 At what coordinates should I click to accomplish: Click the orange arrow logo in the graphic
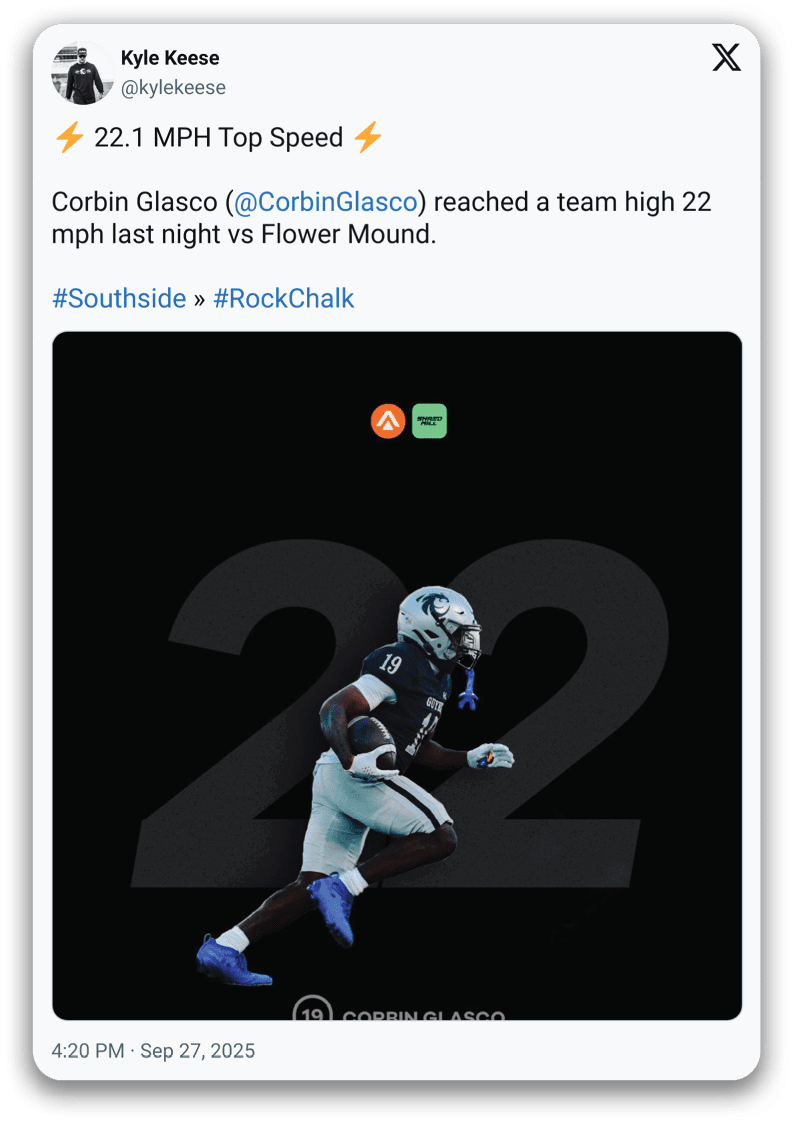(x=388, y=421)
